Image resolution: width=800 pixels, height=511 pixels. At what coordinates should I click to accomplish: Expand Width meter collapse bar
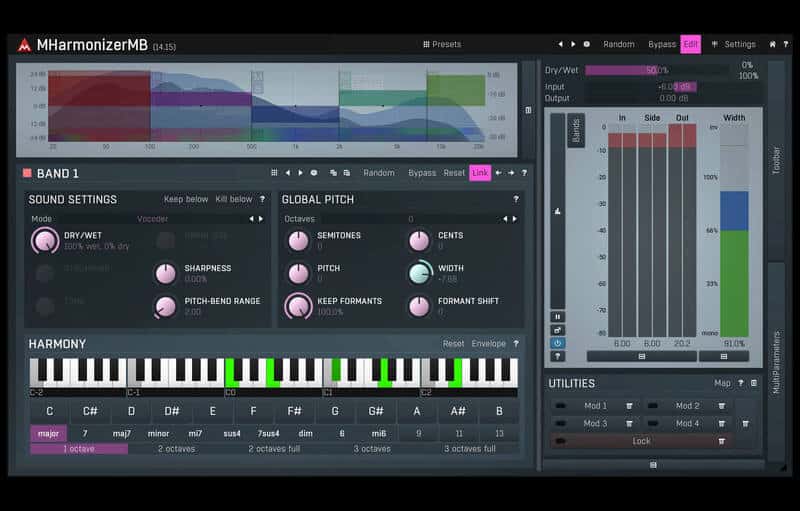point(723,356)
